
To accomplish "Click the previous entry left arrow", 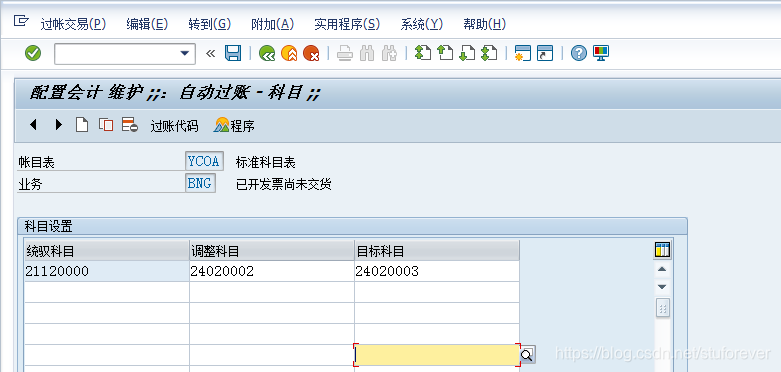I will [33, 125].
